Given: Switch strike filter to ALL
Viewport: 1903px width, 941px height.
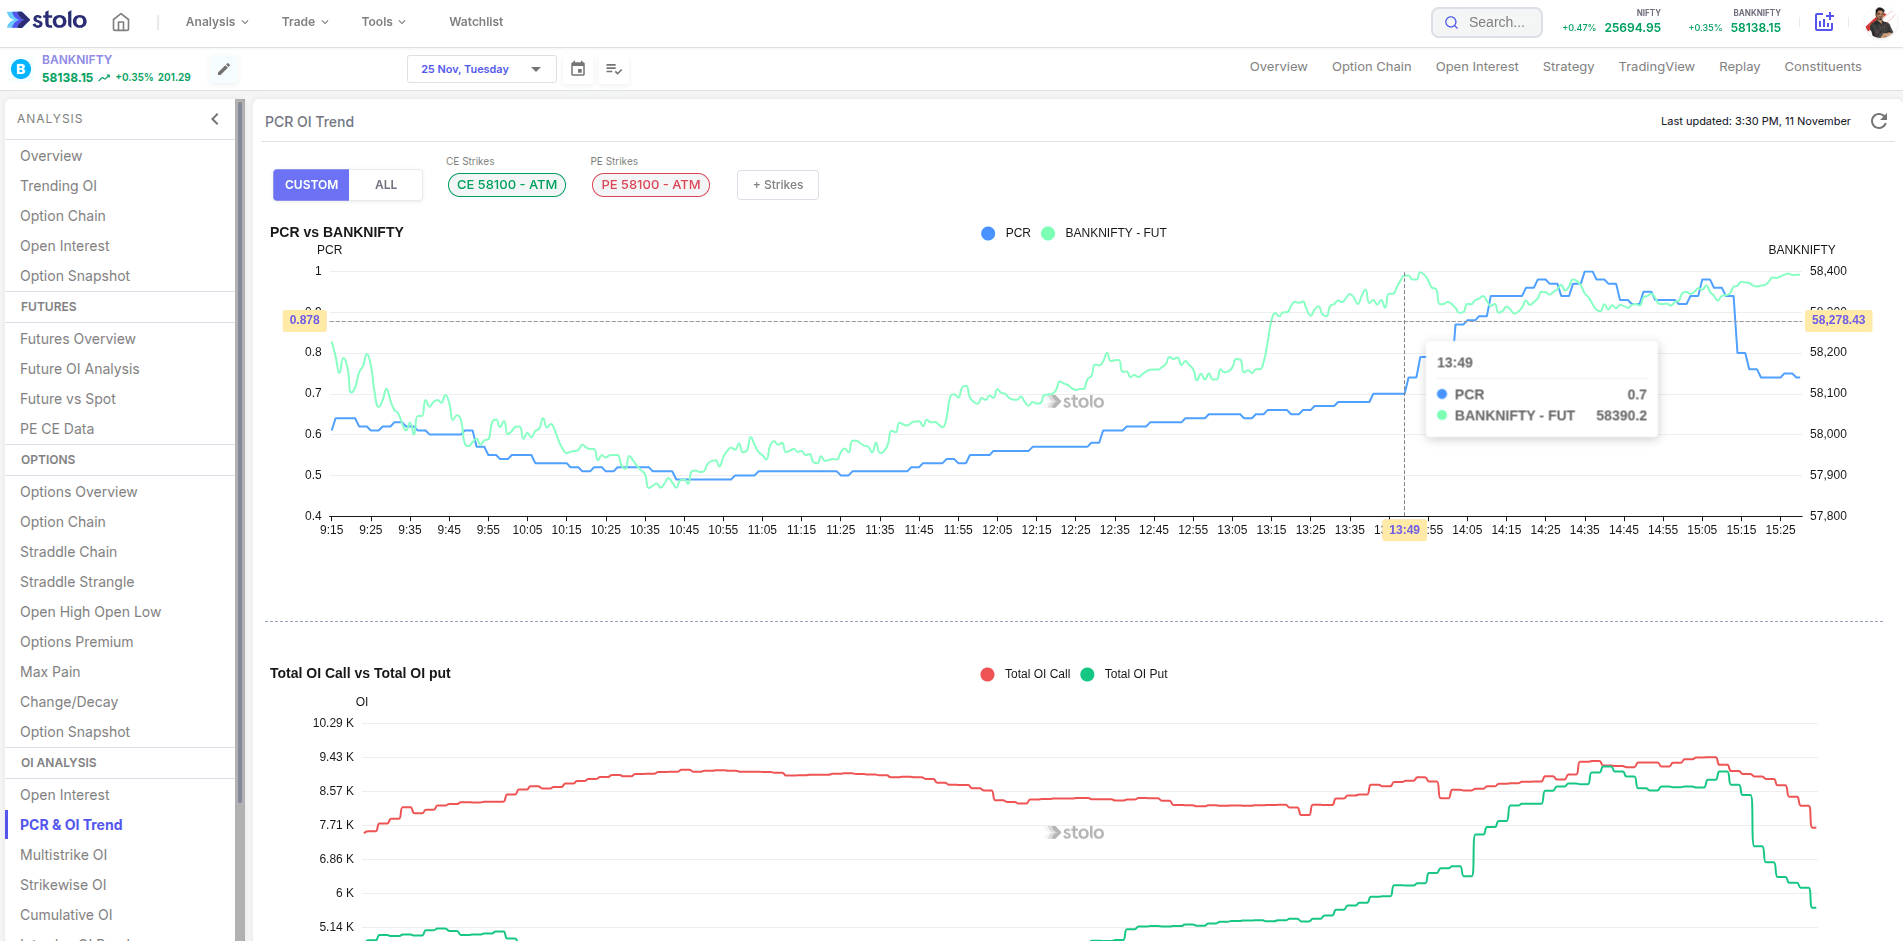Looking at the screenshot, I should coord(386,185).
